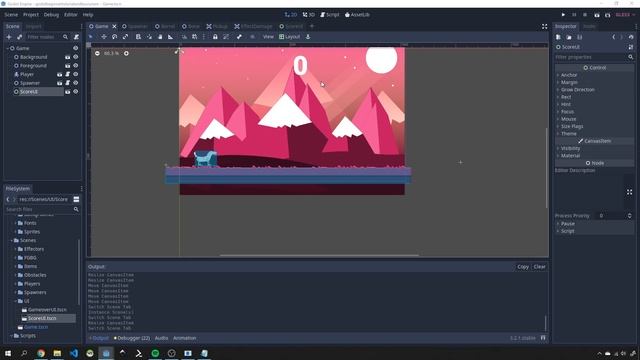
Task: Open the Project menu
Action: pyautogui.click(x=31, y=15)
